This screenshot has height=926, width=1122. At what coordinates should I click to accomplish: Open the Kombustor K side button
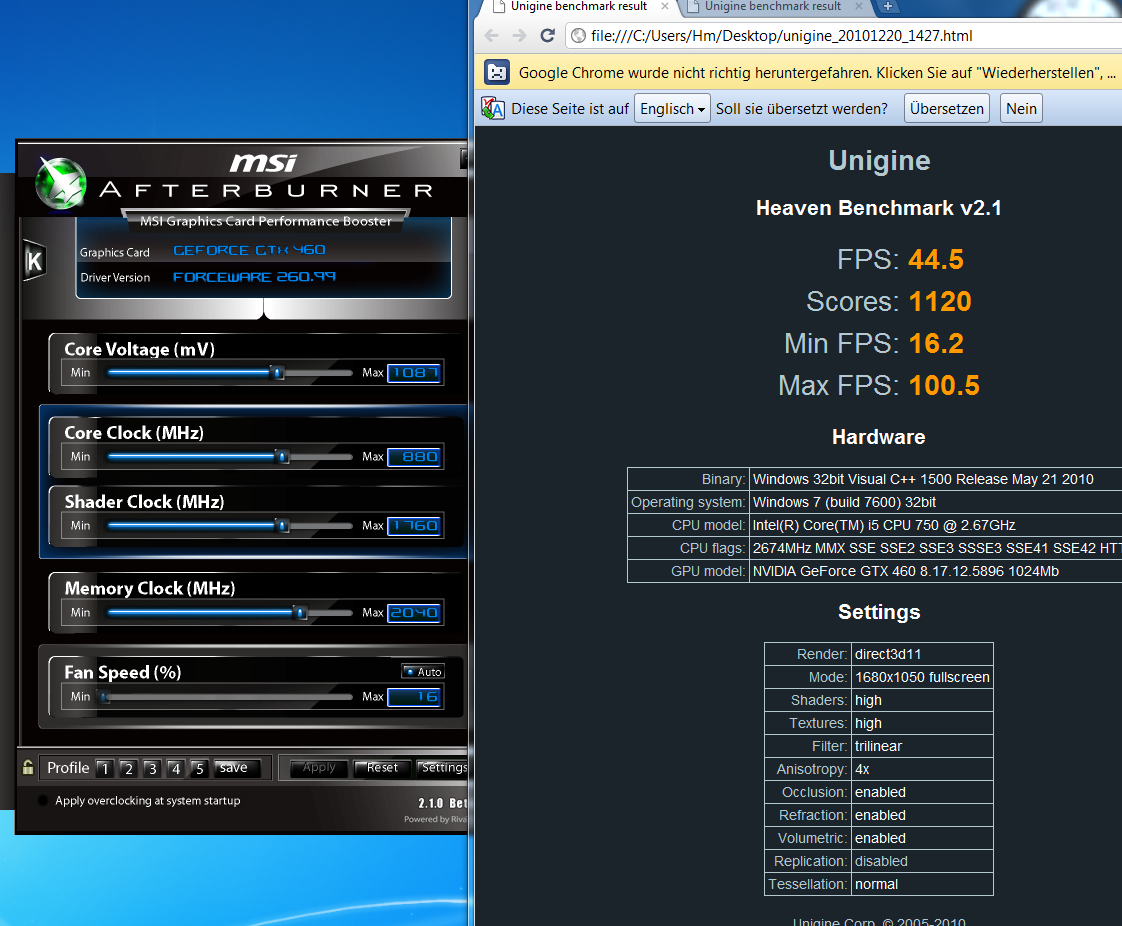34,260
